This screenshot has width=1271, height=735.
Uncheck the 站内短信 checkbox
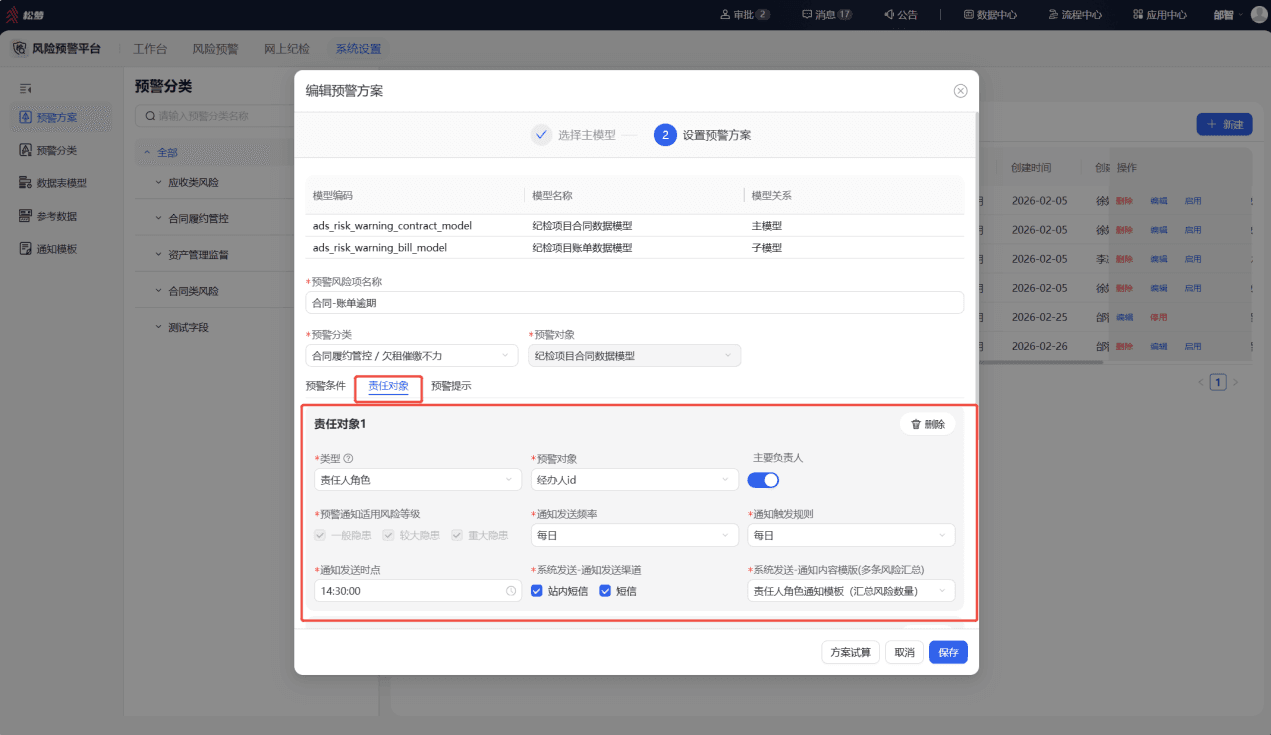click(537, 591)
